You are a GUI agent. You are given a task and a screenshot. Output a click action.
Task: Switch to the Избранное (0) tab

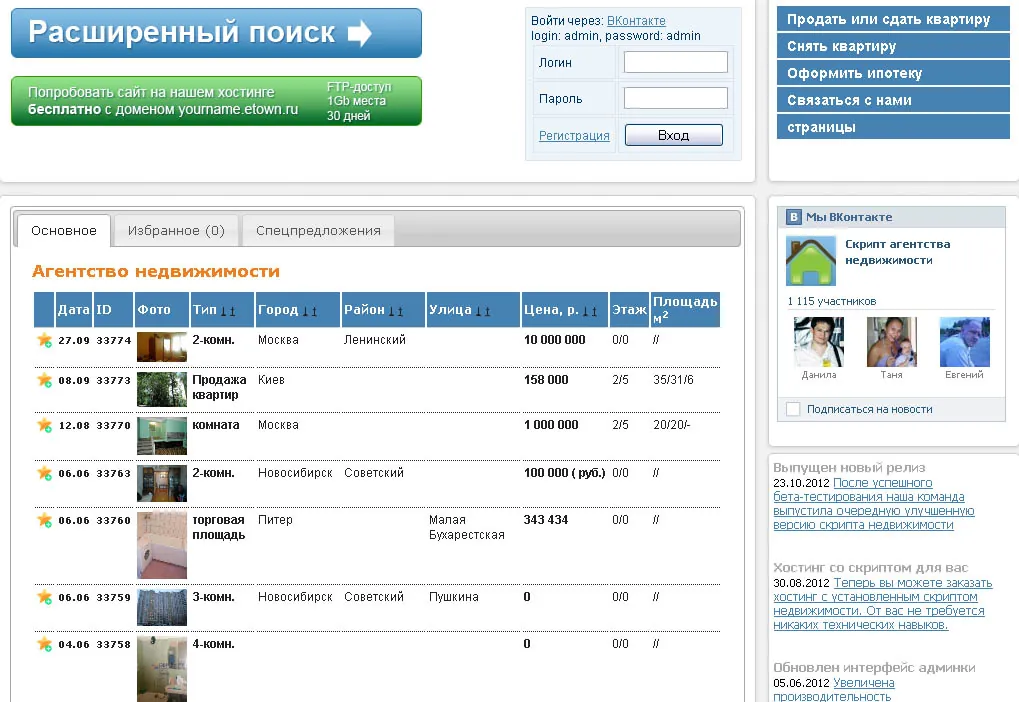(176, 231)
